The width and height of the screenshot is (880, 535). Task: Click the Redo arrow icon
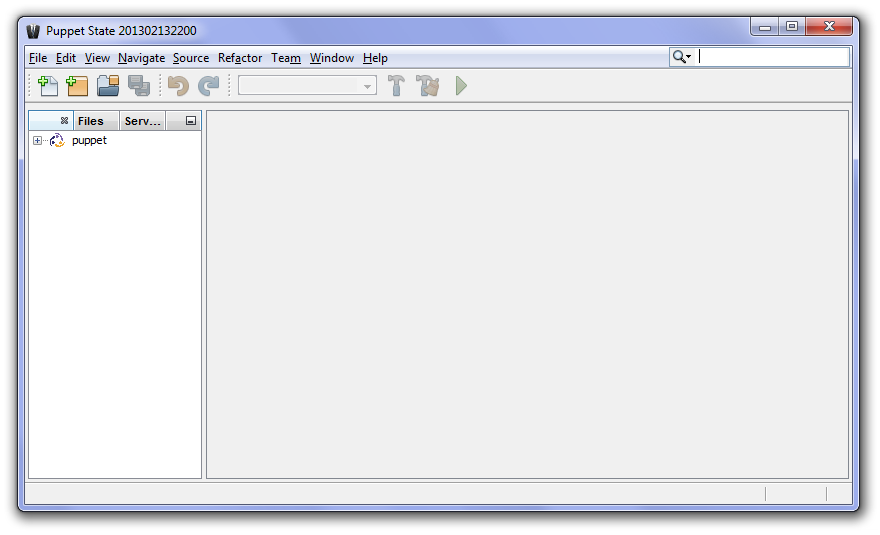click(x=209, y=86)
